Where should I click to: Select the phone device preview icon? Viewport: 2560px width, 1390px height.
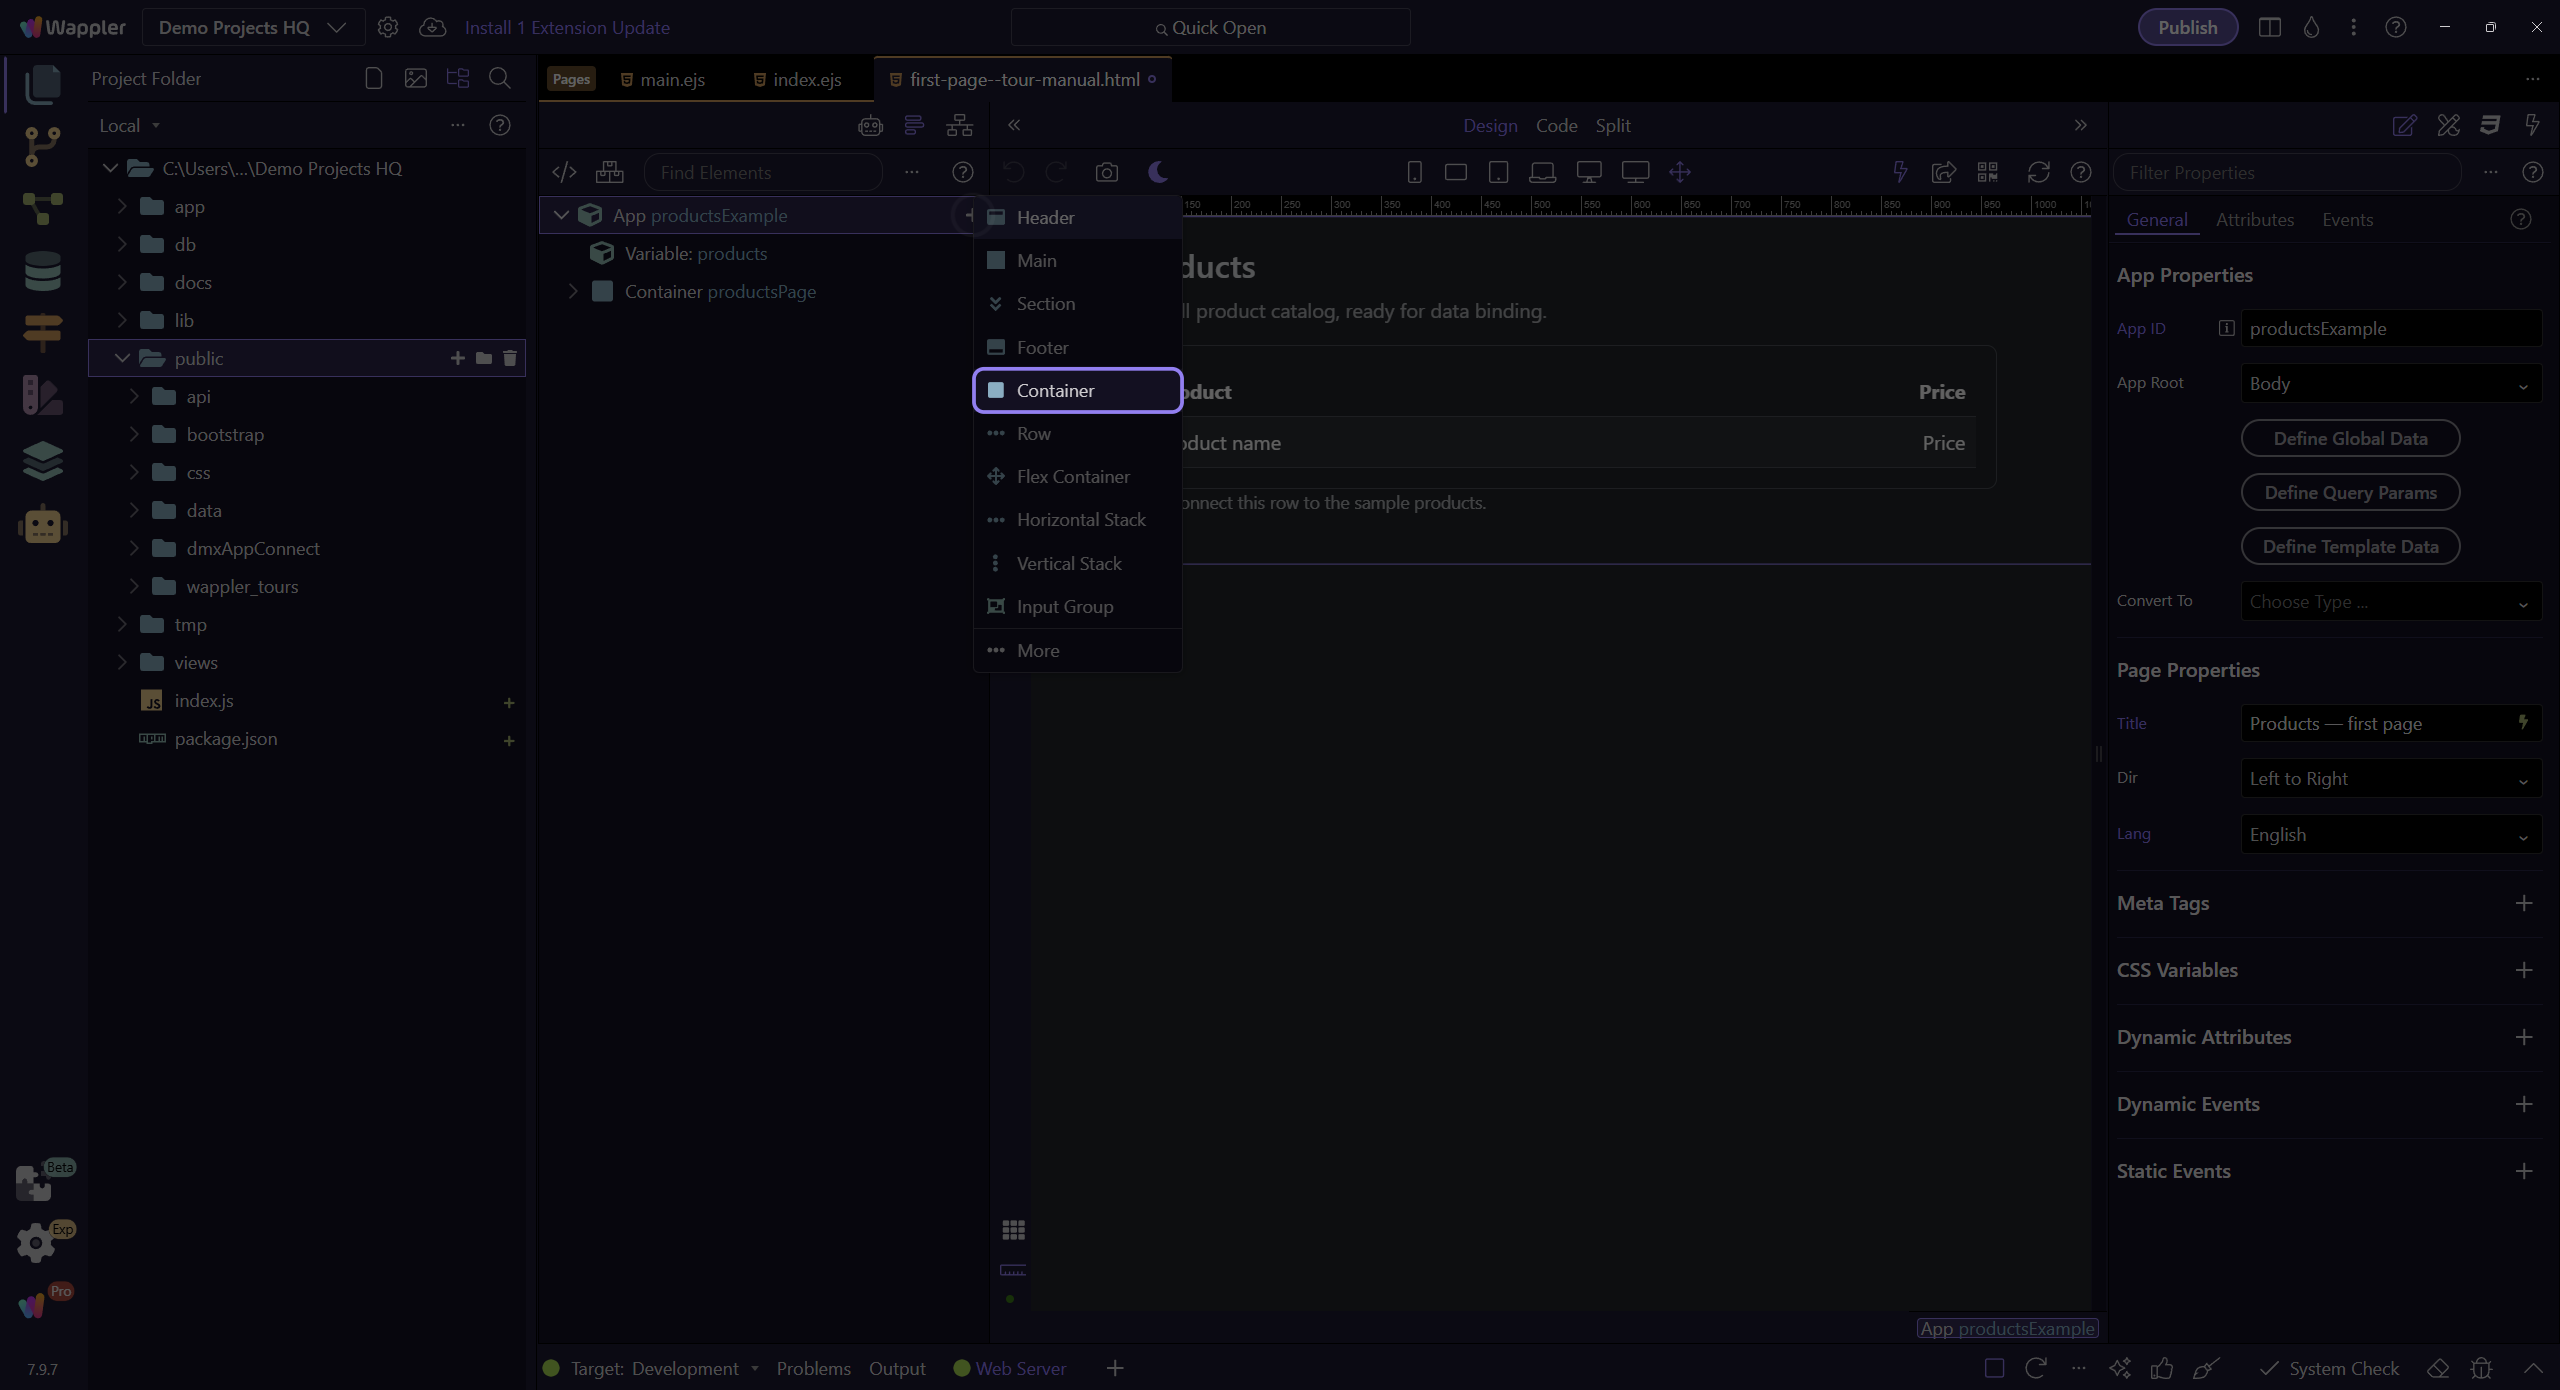click(x=1414, y=172)
